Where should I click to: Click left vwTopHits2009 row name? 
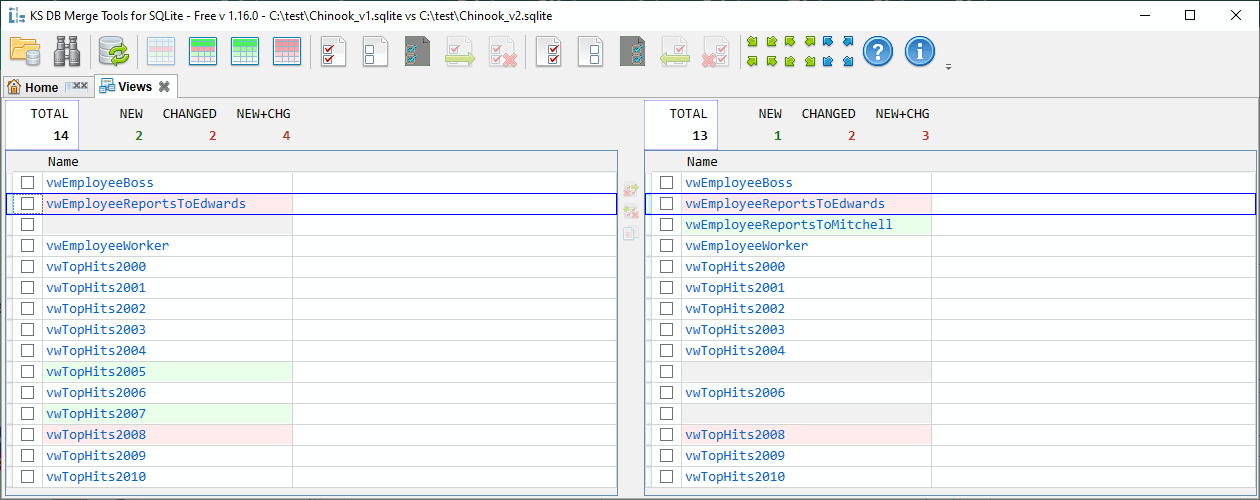(x=96, y=456)
